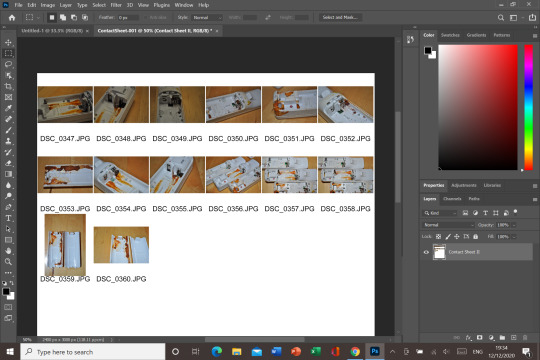Select the Dodge tool
This screenshot has height=360, width=540.
(x=8, y=196)
